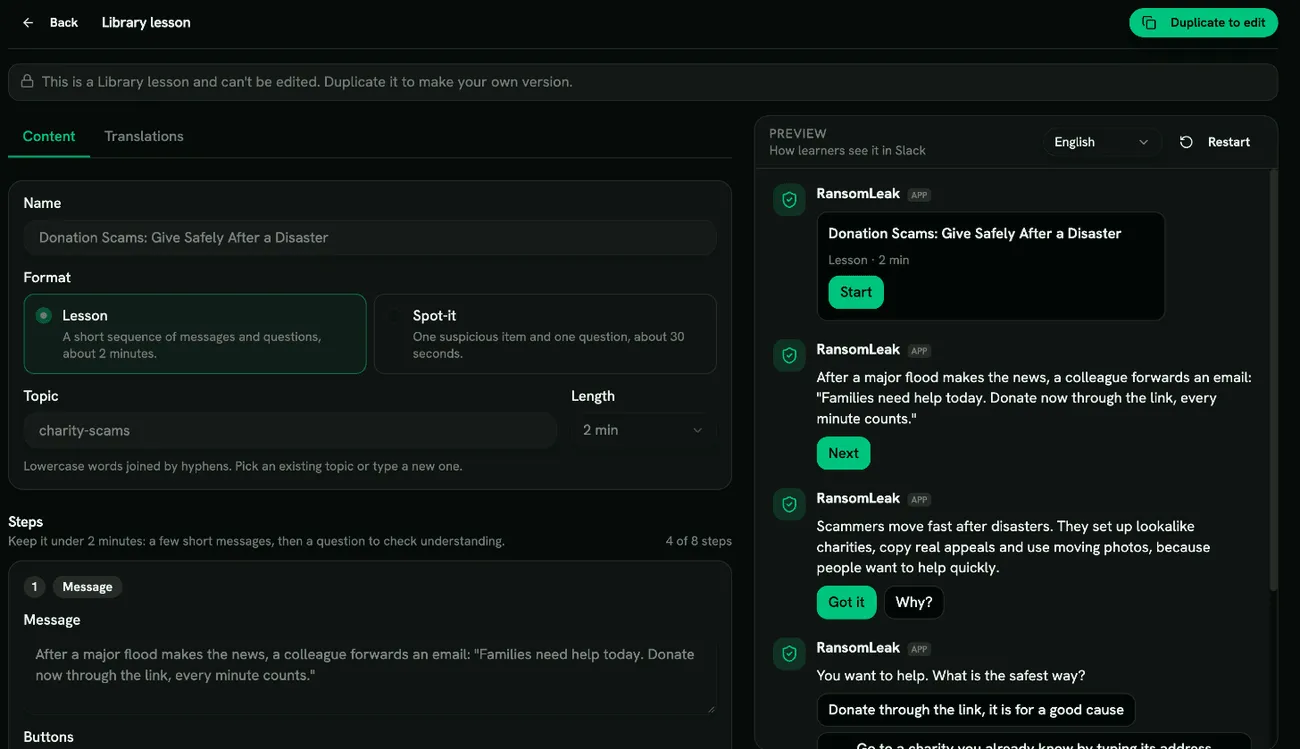1300x749 pixels.
Task: Click Start on the preview lesson card
Action: tap(856, 292)
